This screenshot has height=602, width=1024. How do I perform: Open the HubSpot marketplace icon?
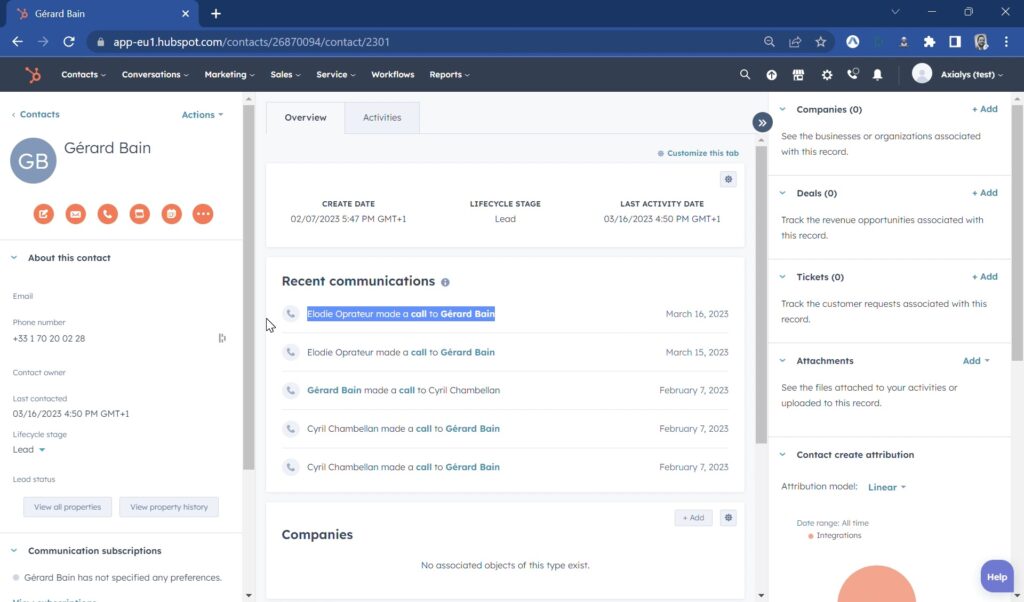(798, 75)
